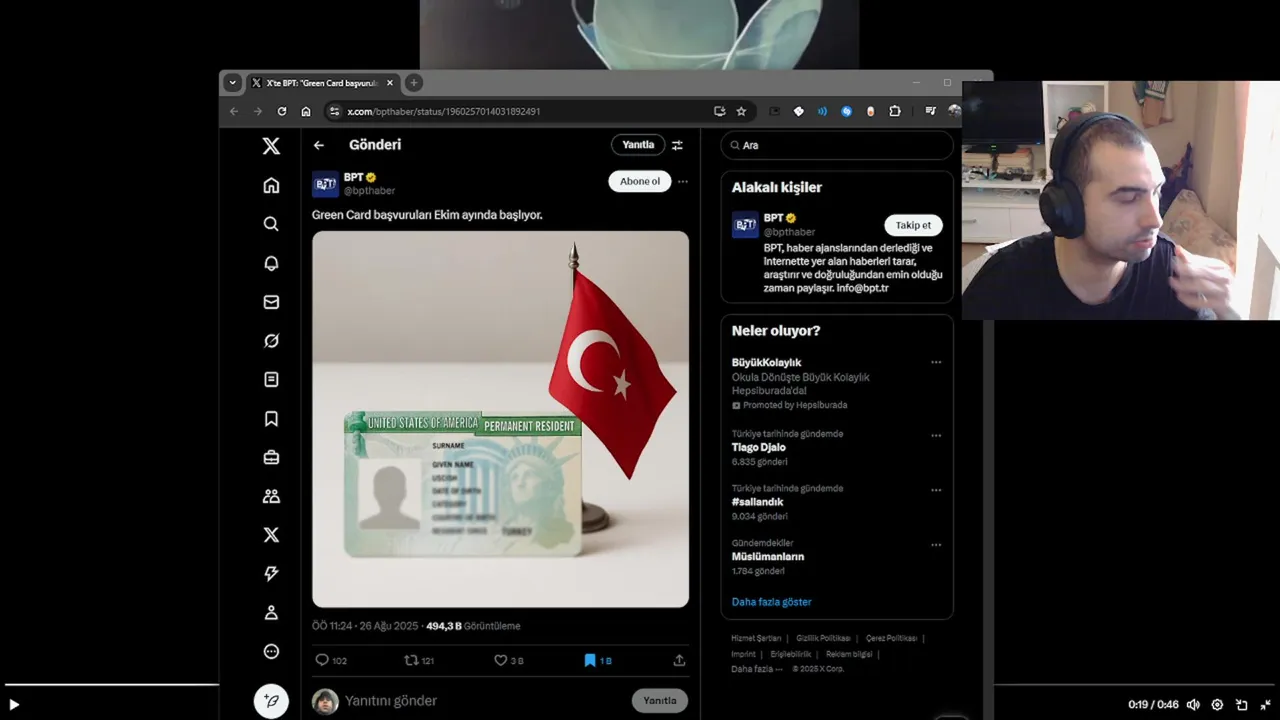Viewport: 1280px width, 720px height.
Task: Open Tiago Djalo trending topic
Action: coord(758,447)
